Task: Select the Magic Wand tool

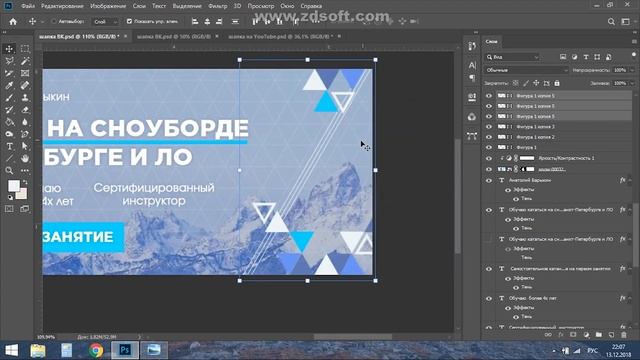Action: tap(25, 61)
